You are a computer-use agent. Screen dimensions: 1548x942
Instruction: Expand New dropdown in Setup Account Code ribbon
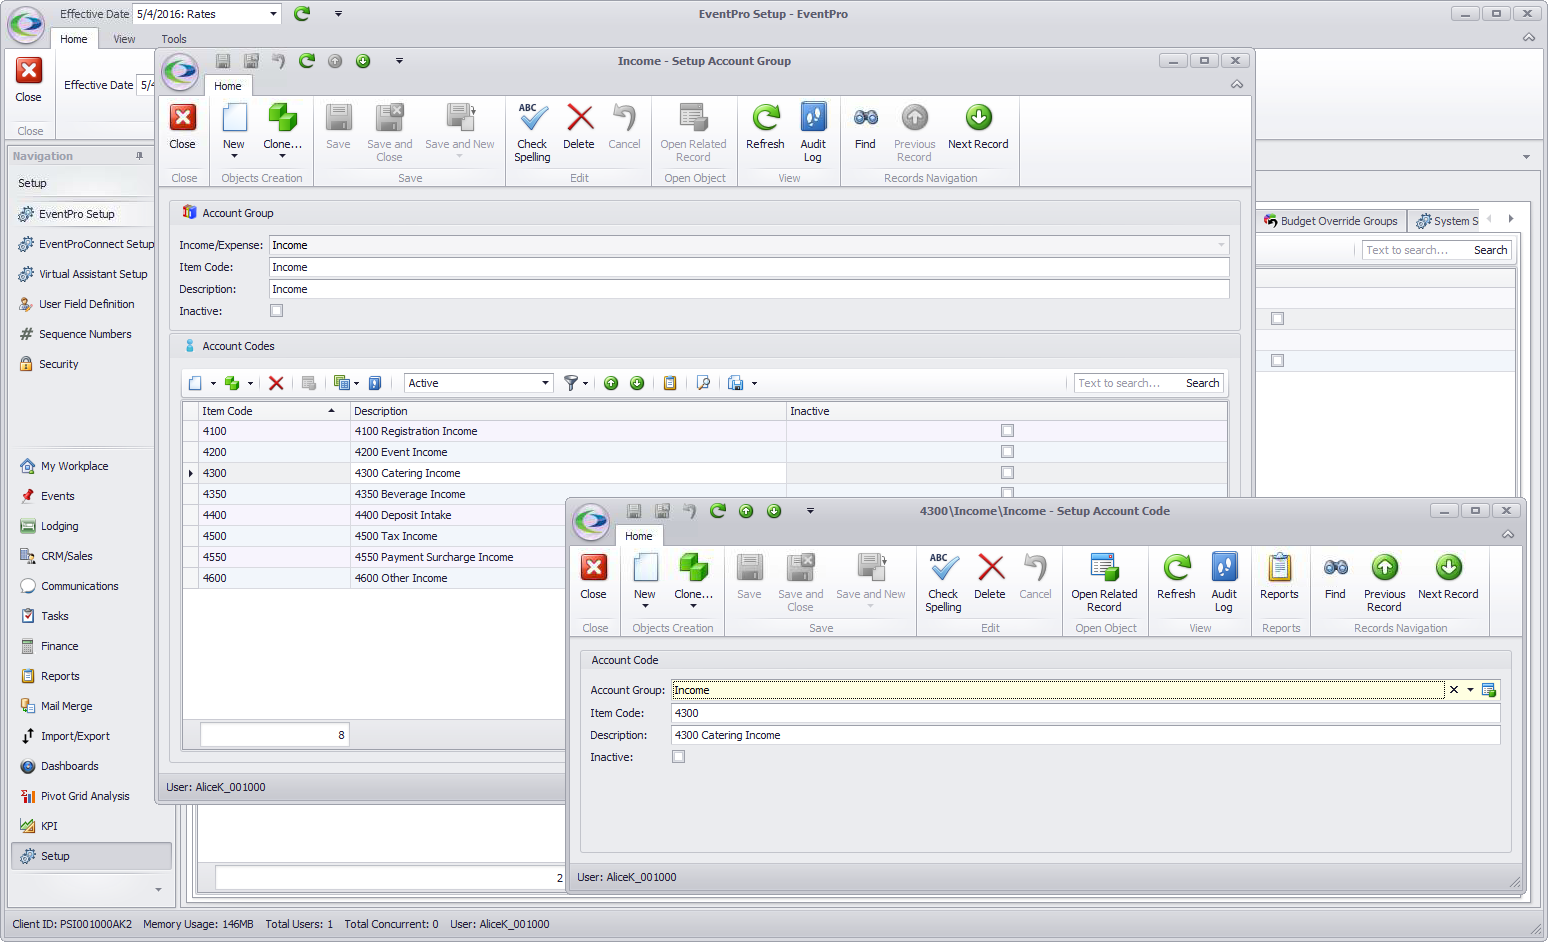tap(645, 606)
